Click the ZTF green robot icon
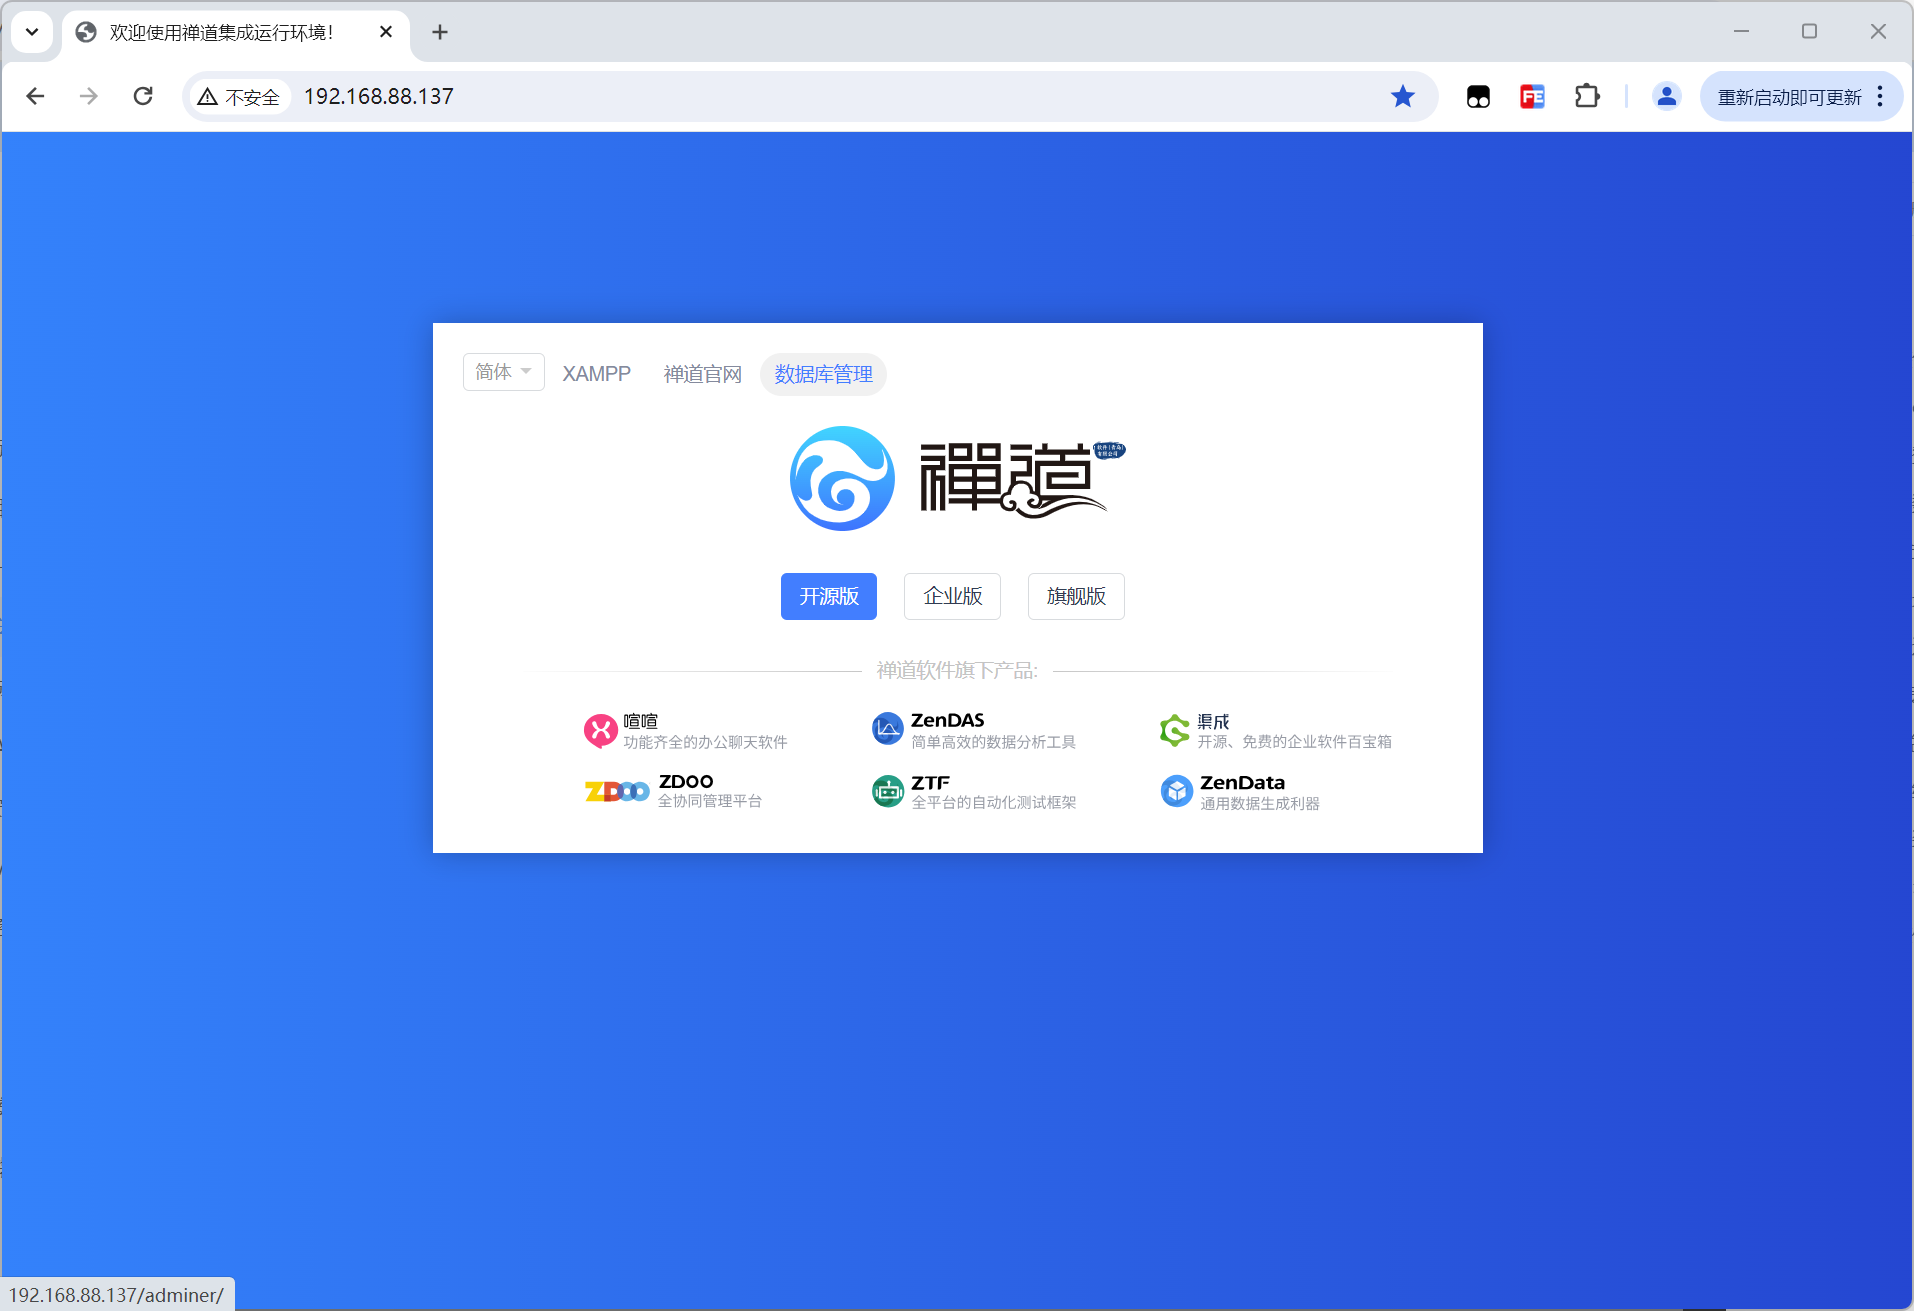 [887, 791]
